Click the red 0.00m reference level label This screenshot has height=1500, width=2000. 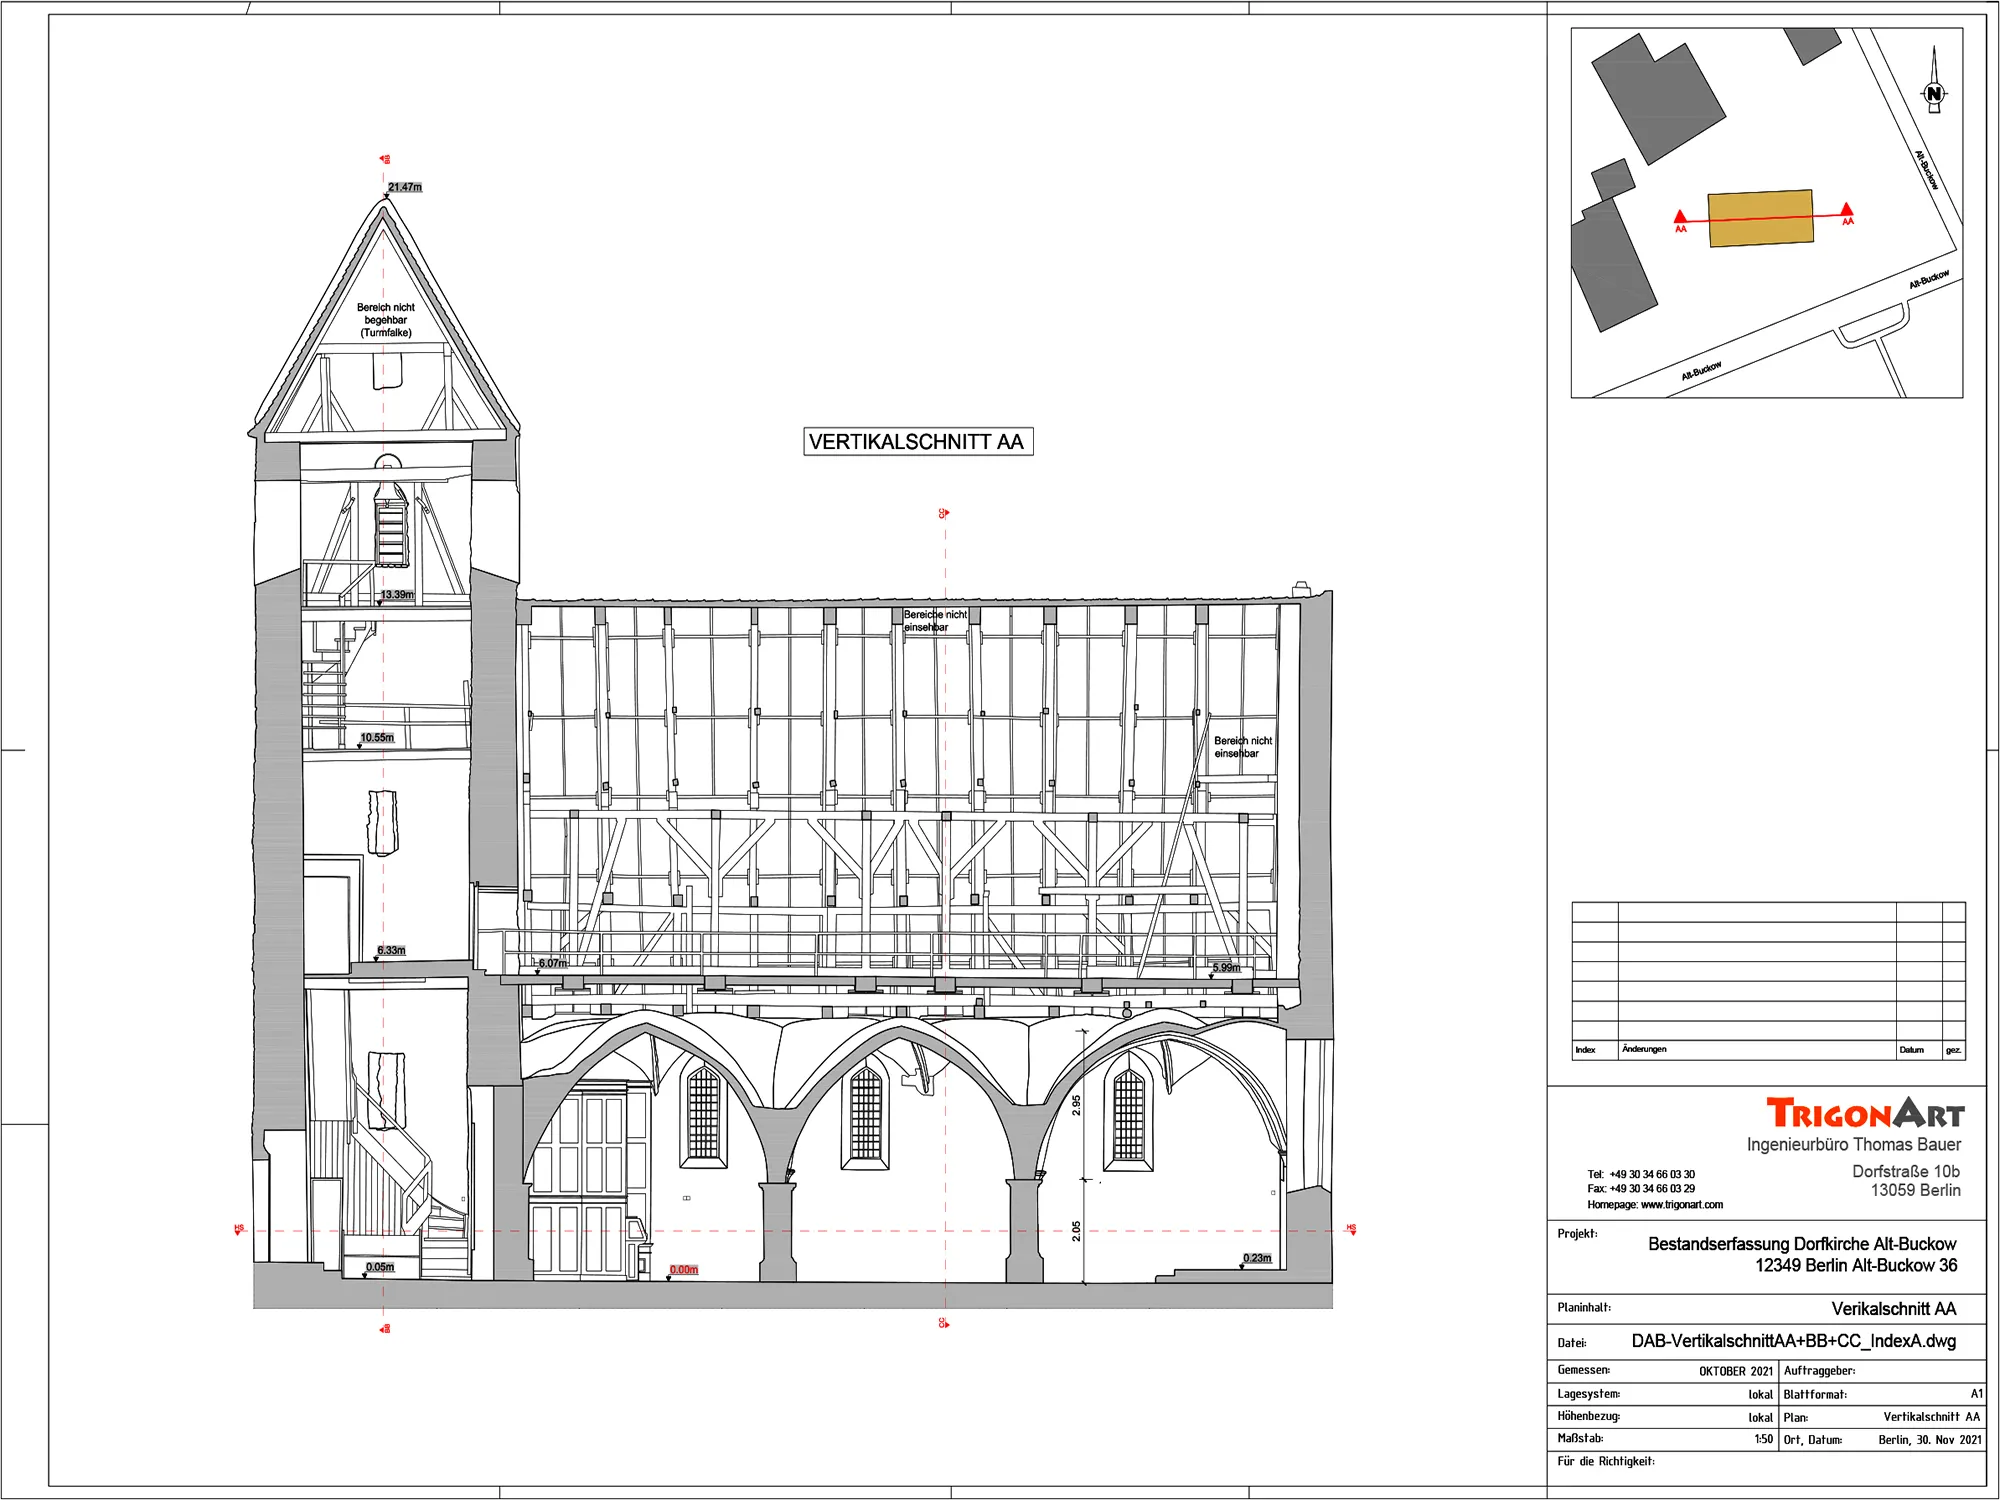coord(684,1270)
